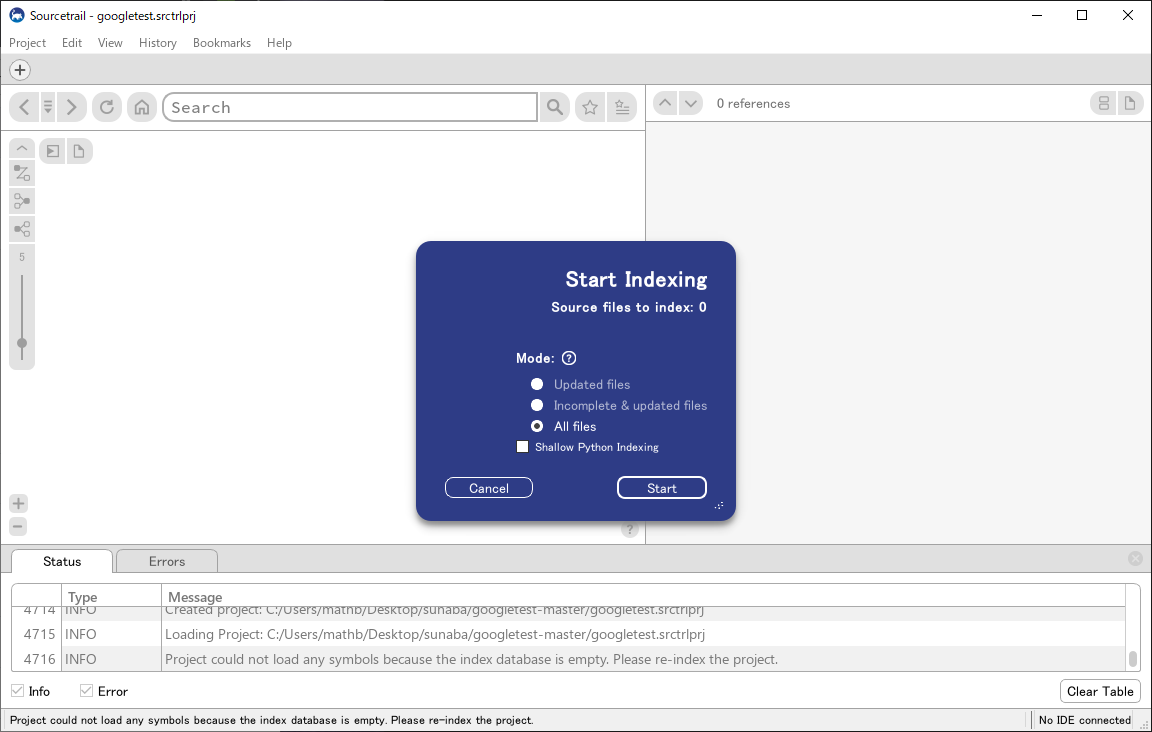Switch to the Errors tab
The height and width of the screenshot is (732, 1152).
(167, 561)
